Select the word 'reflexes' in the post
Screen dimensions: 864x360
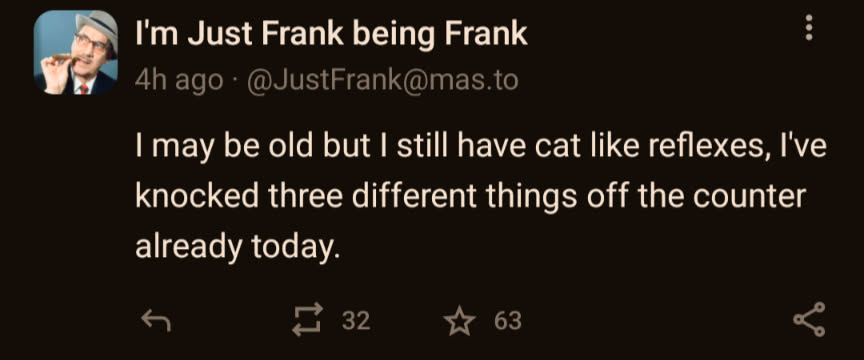[709, 147]
